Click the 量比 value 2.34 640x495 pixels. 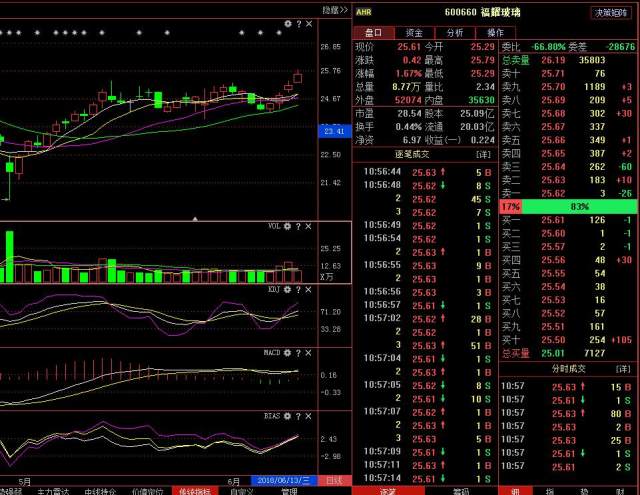coord(485,87)
